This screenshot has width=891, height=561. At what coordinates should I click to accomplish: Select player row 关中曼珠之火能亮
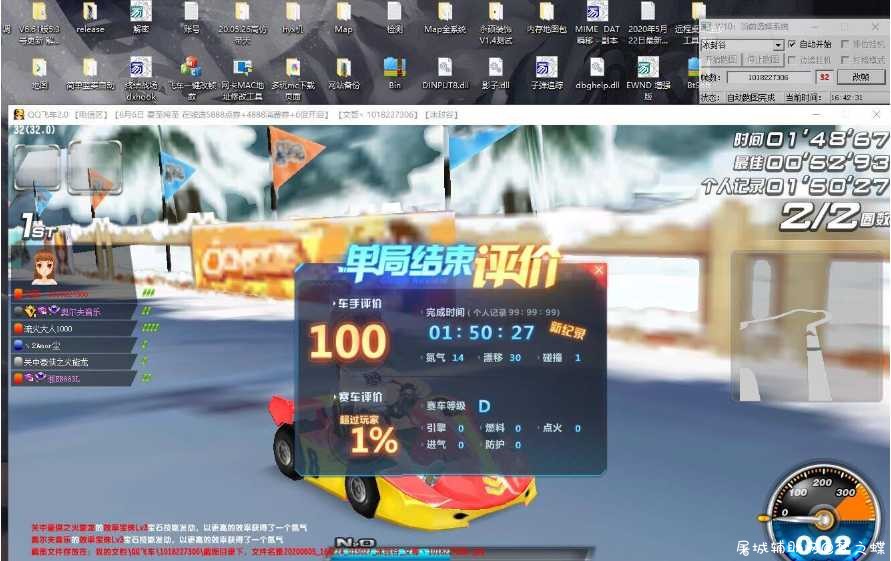(74, 361)
